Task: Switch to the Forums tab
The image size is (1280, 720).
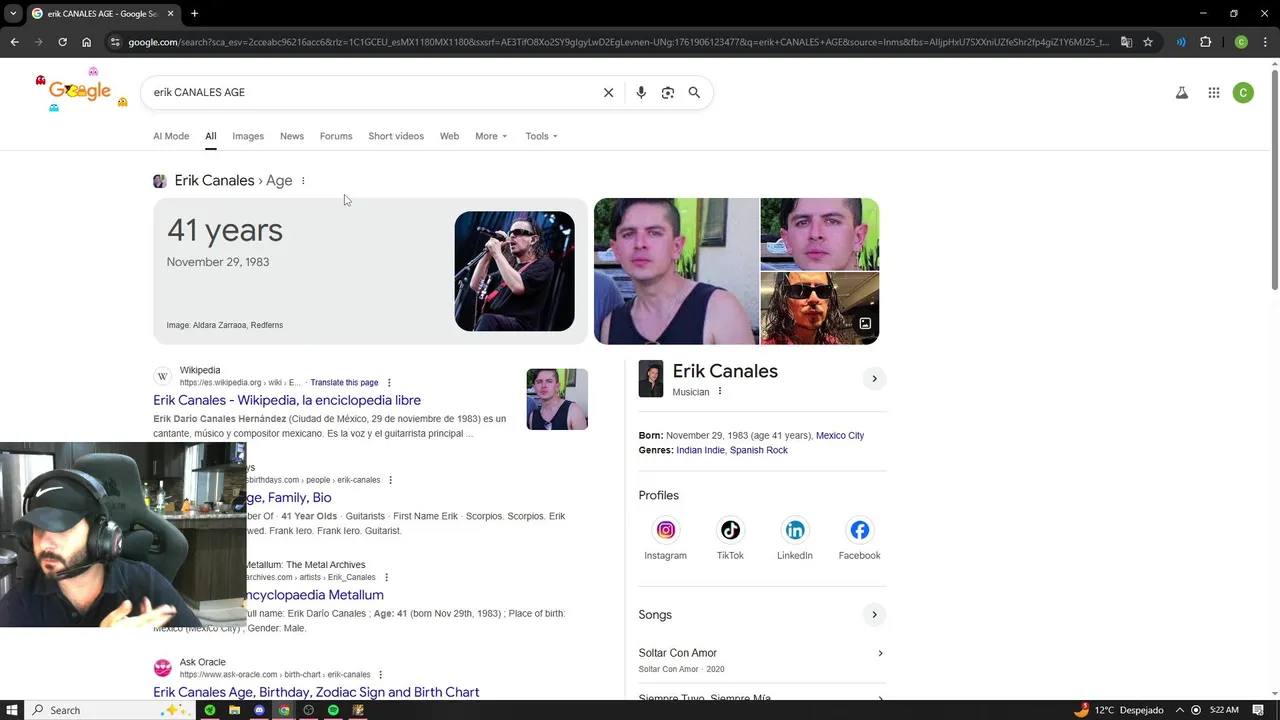Action: 336,136
